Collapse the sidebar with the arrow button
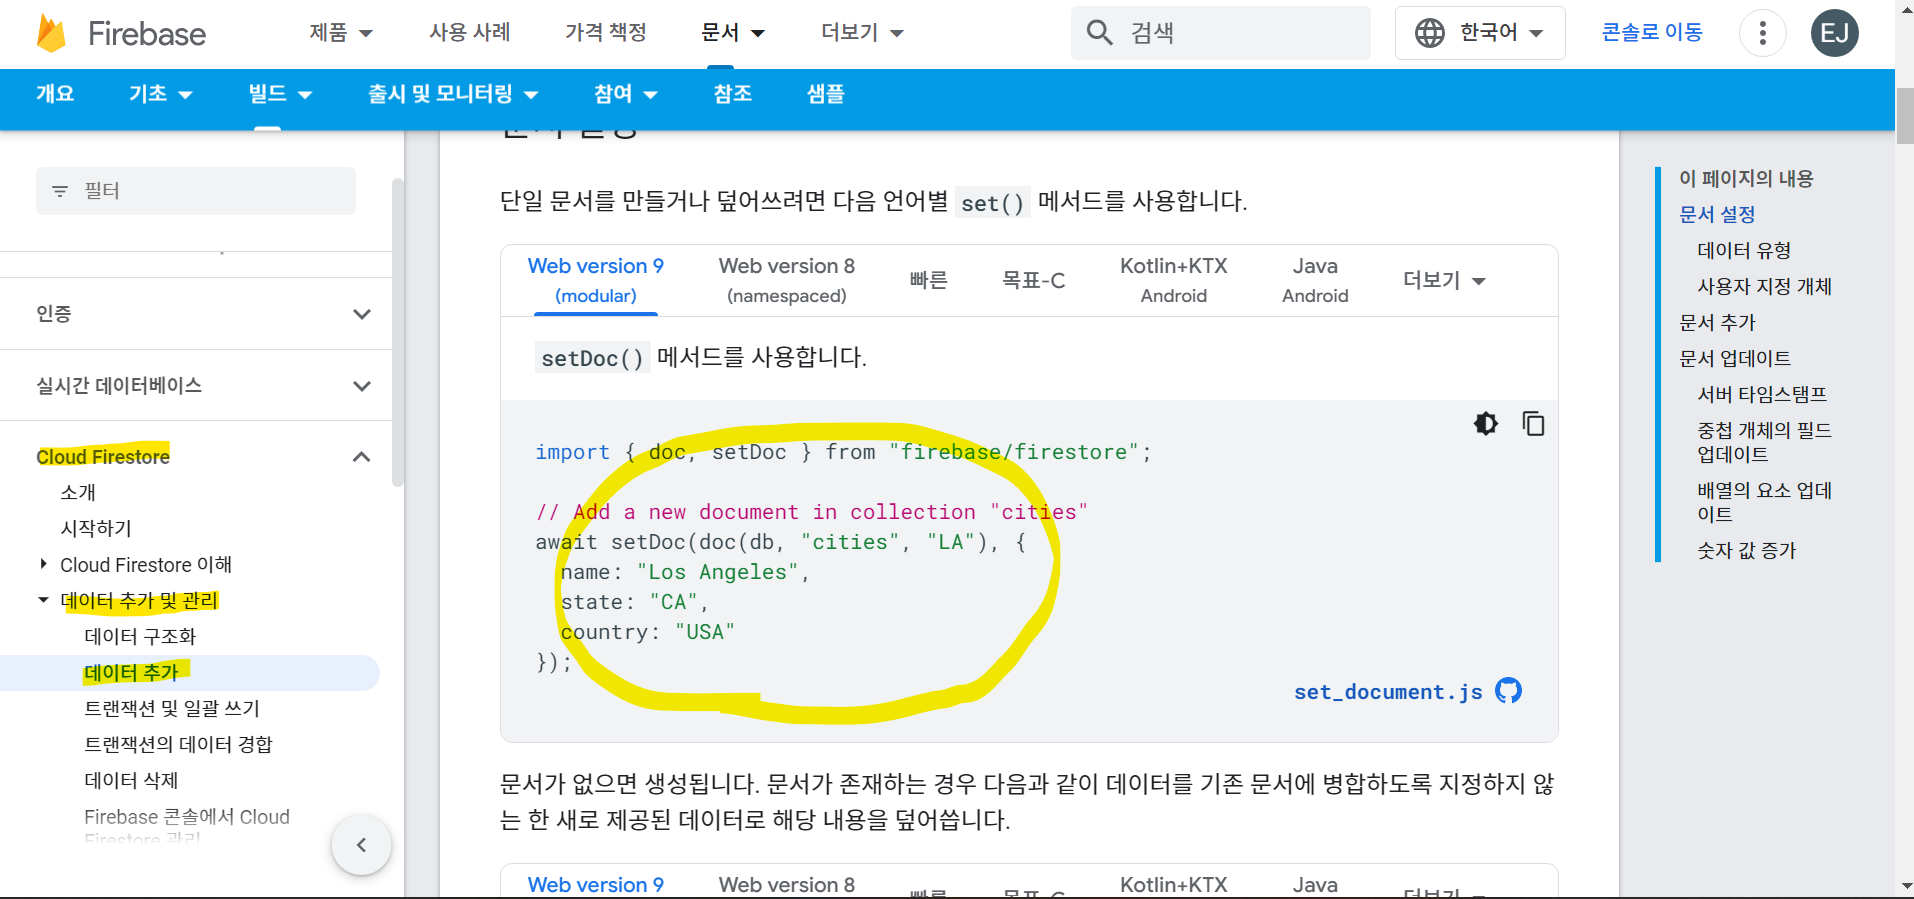Screen dimensions: 1914x899 pos(361,845)
